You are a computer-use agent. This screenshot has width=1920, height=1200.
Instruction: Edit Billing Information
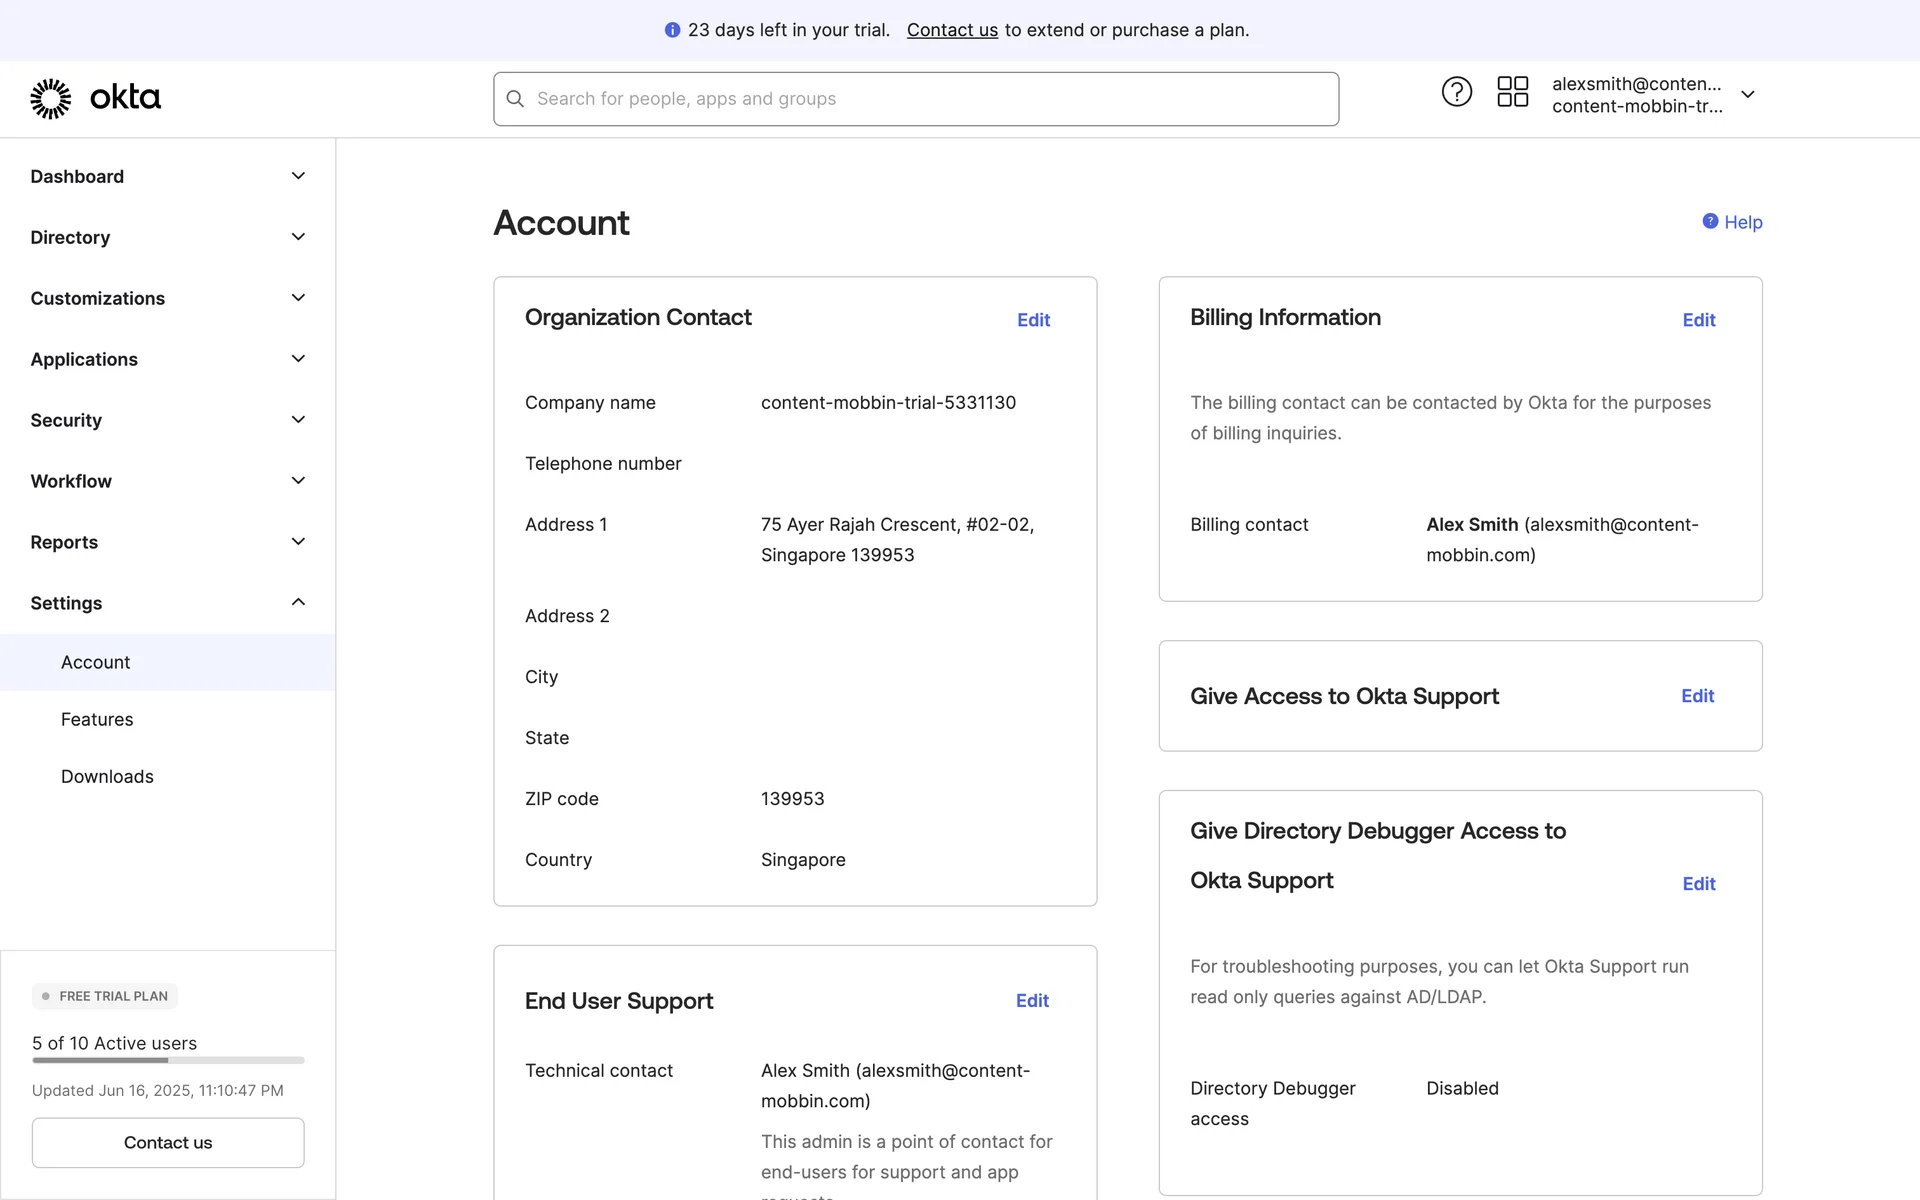(x=1698, y=320)
